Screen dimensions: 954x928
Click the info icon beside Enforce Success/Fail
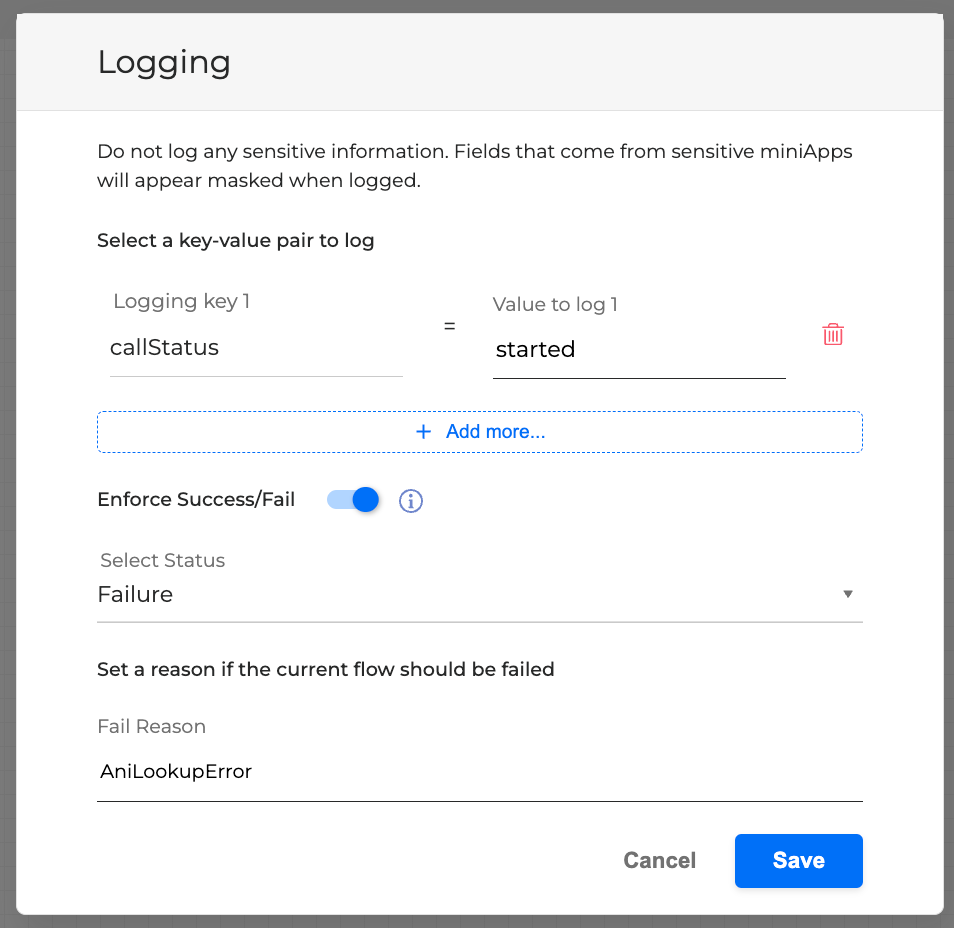[411, 501]
